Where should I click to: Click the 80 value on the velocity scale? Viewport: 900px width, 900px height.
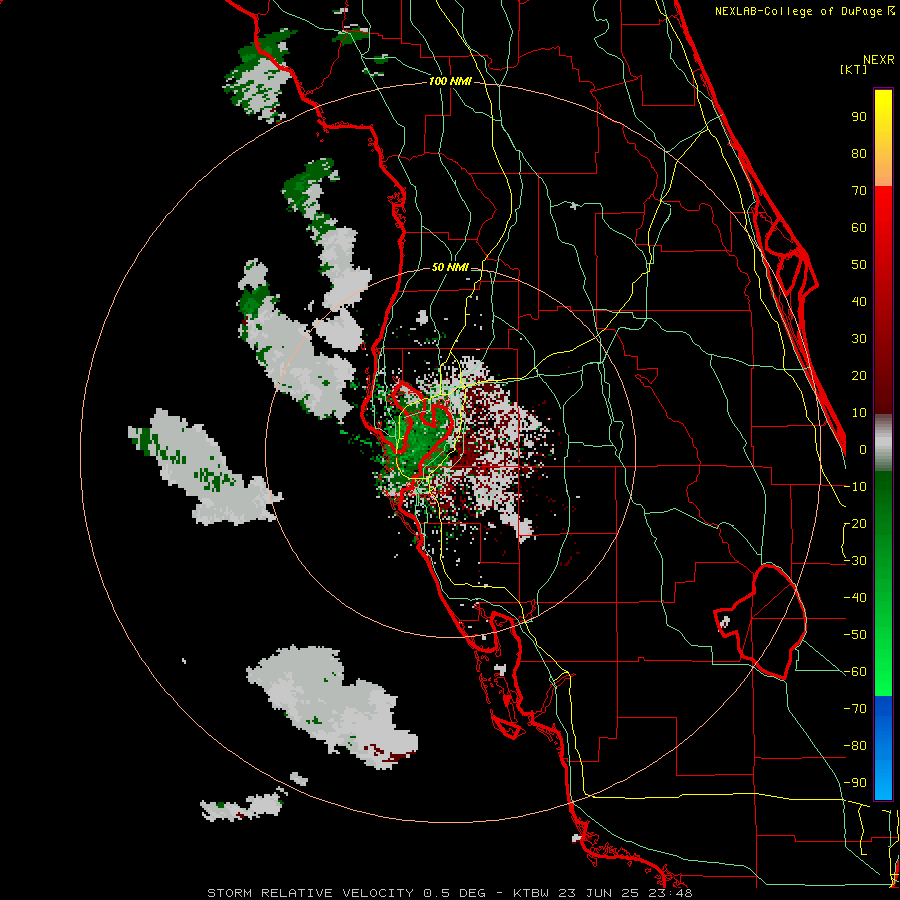click(x=859, y=154)
